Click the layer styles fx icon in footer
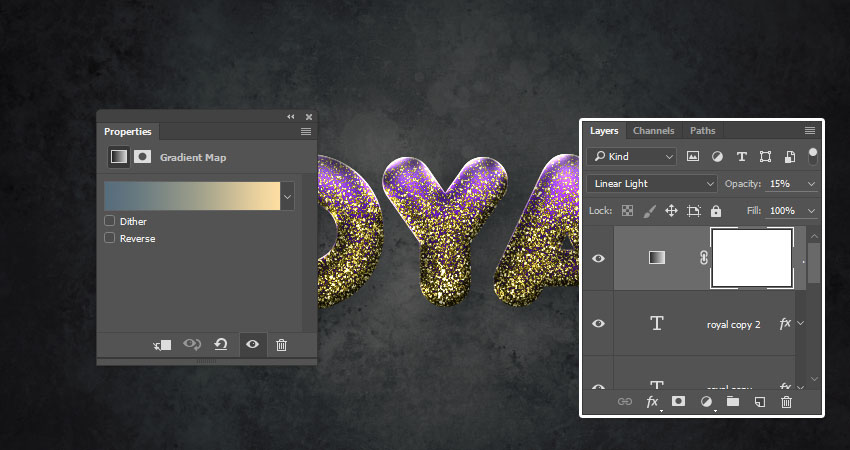This screenshot has height=450, width=850. tap(652, 401)
